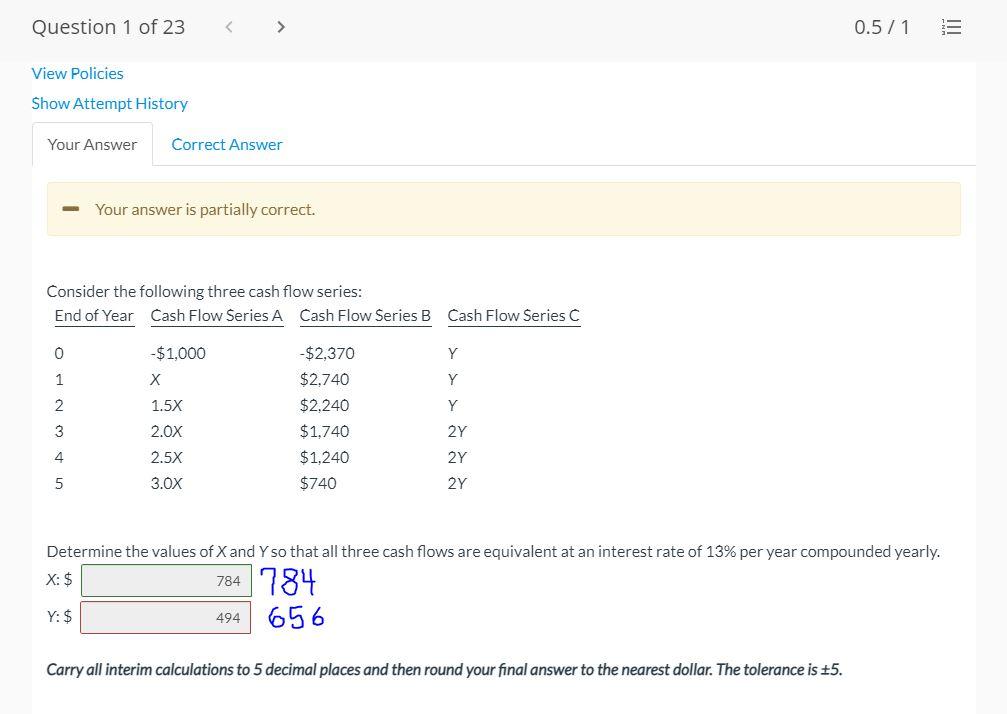The image size is (1007, 714).
Task: Click the handwritten annotation 656
Action: (x=294, y=617)
